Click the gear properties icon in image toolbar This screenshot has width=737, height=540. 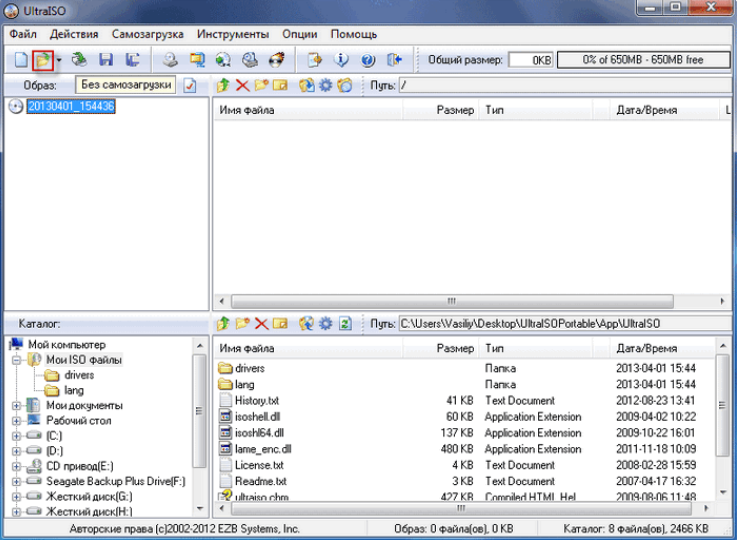point(325,85)
